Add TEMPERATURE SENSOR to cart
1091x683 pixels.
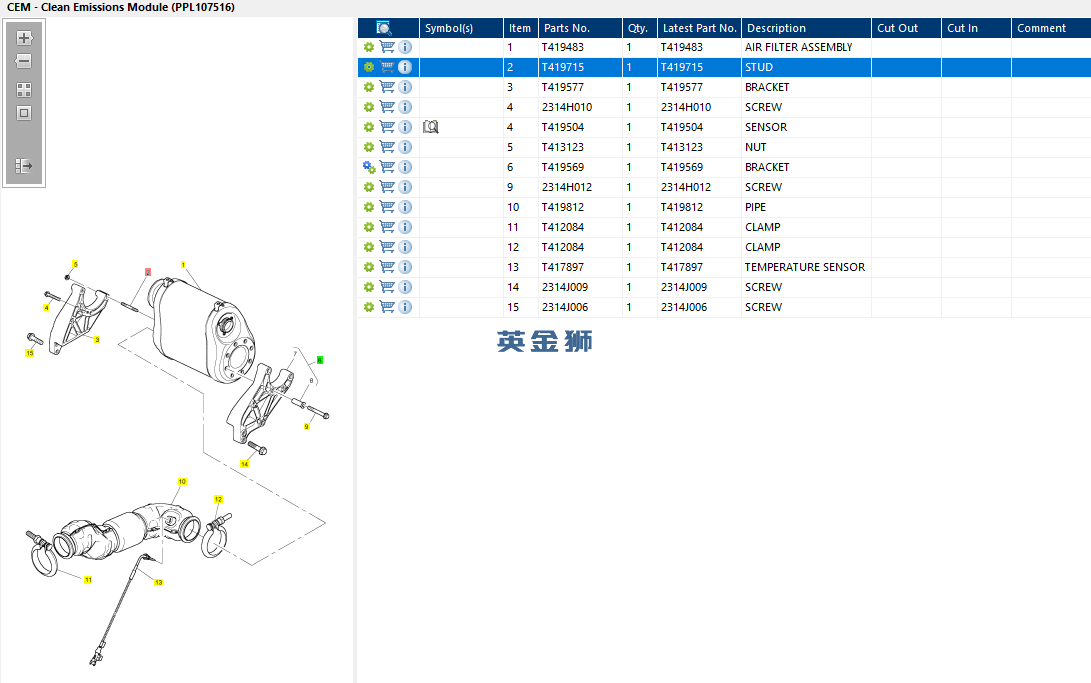388,267
